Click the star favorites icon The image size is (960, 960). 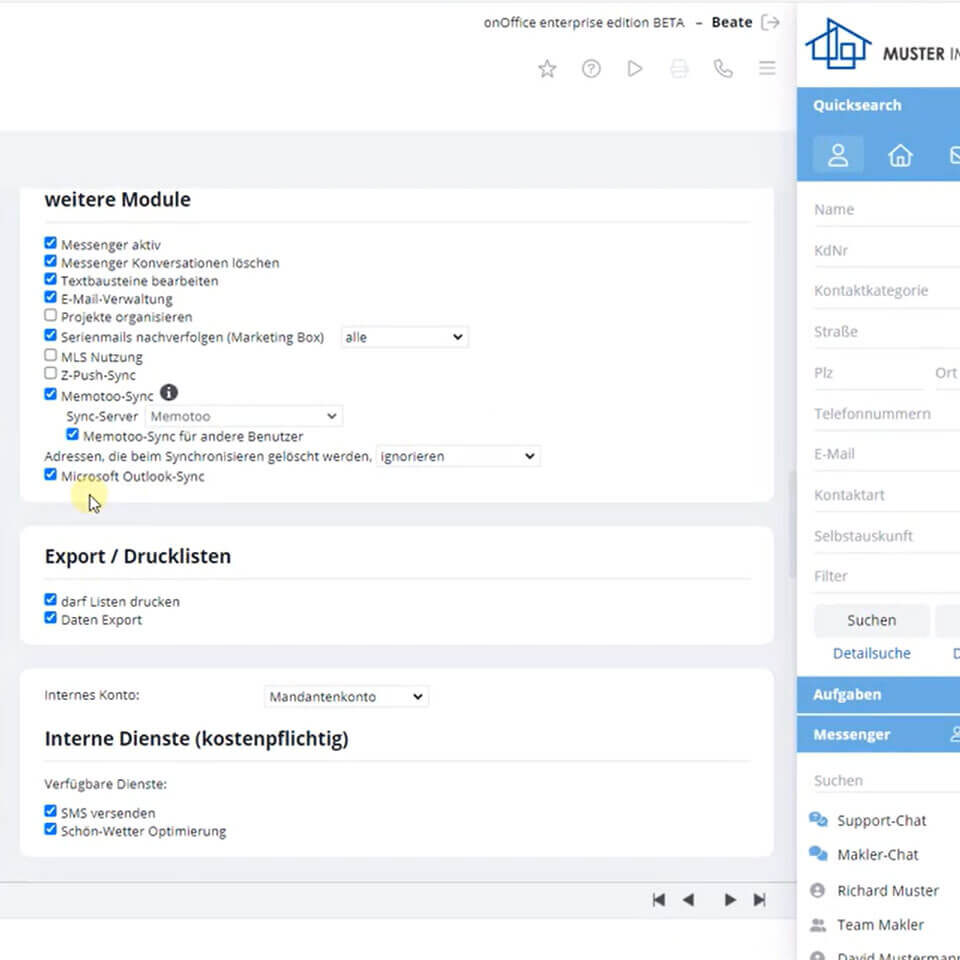[x=547, y=68]
